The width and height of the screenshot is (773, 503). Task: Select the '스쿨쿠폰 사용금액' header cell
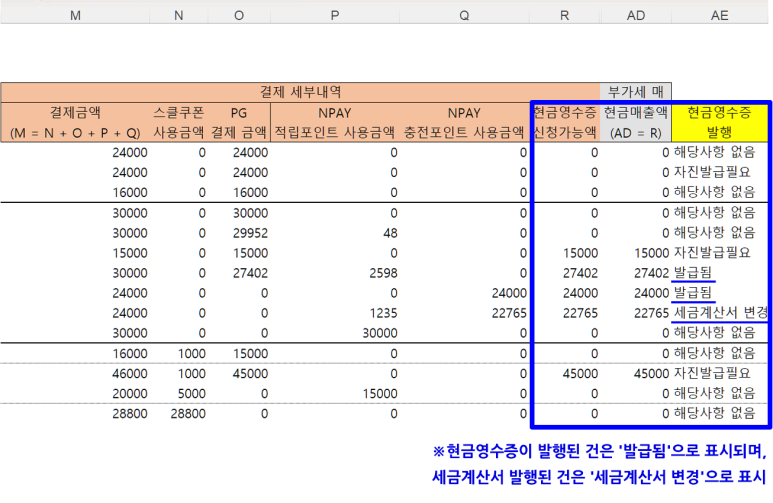click(x=179, y=122)
